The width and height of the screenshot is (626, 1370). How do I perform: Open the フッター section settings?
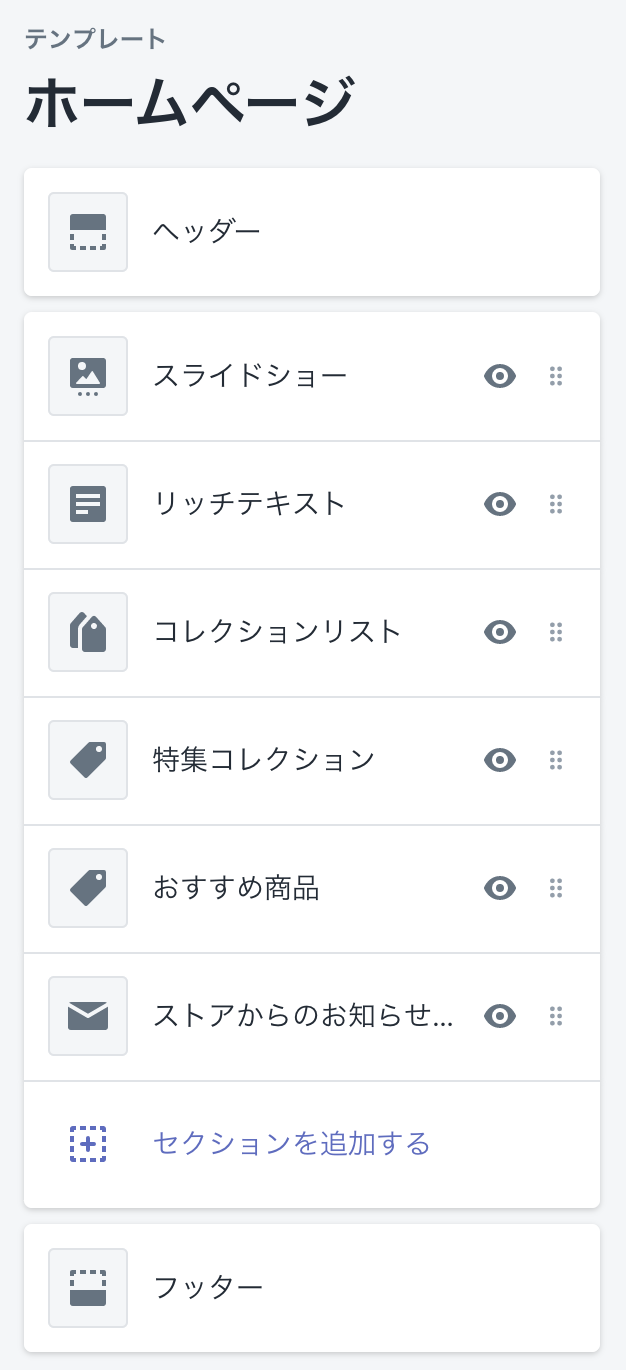[x=208, y=1288]
